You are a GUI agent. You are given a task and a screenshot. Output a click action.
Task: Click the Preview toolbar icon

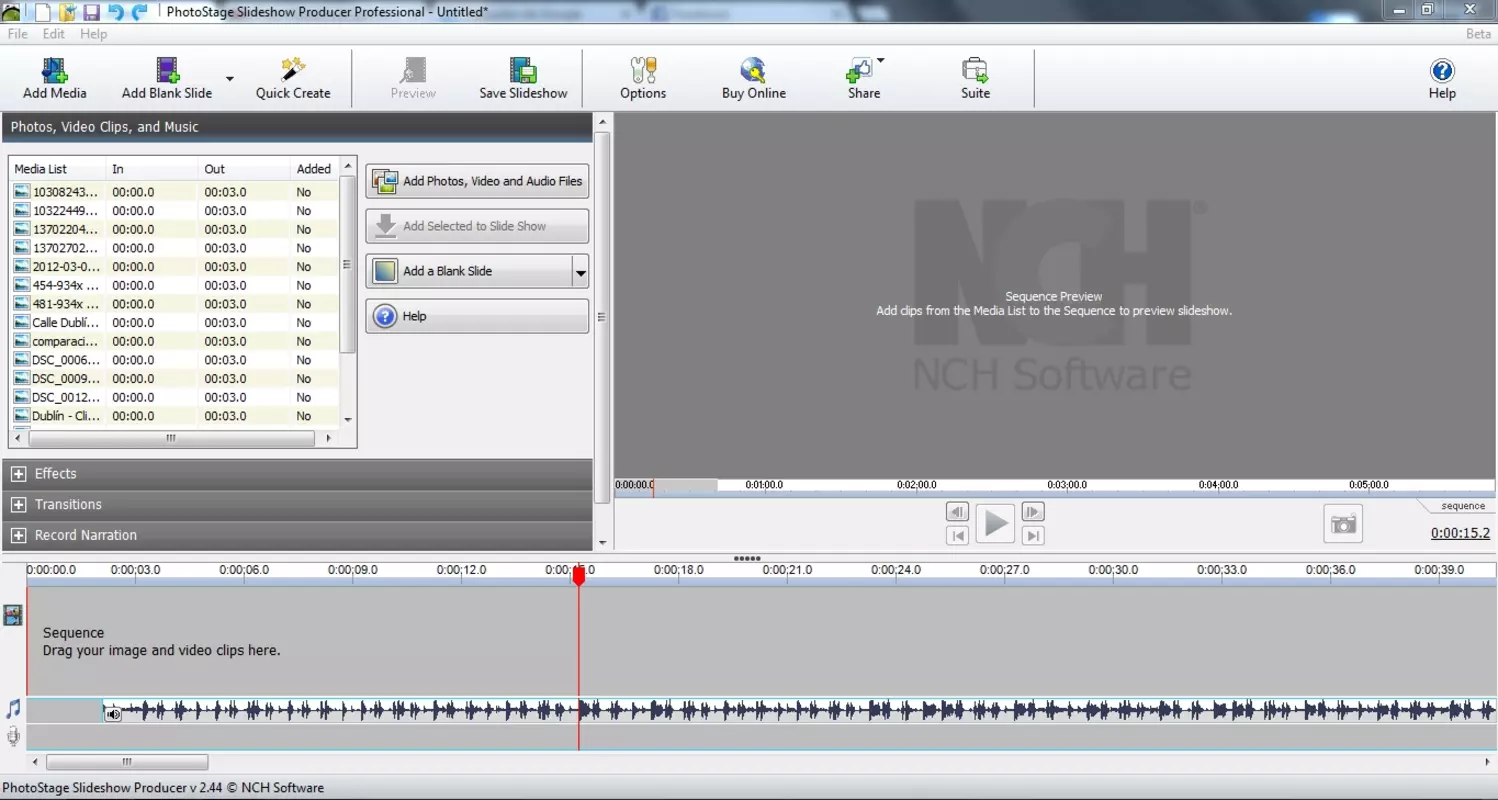413,79
